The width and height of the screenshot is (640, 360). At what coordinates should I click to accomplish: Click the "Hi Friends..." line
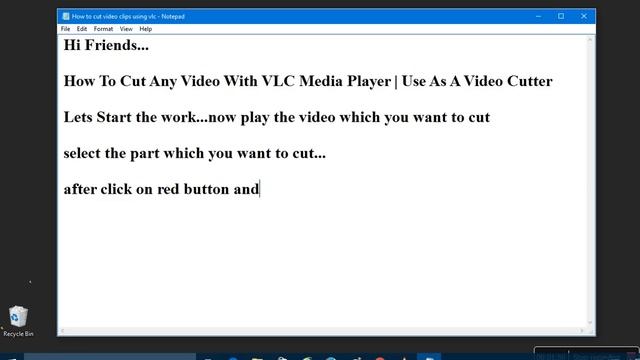pyautogui.click(x=106, y=45)
